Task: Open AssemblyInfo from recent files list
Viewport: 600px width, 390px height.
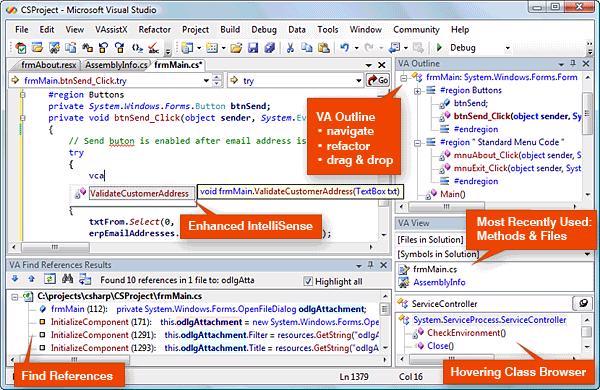Action: (439, 282)
